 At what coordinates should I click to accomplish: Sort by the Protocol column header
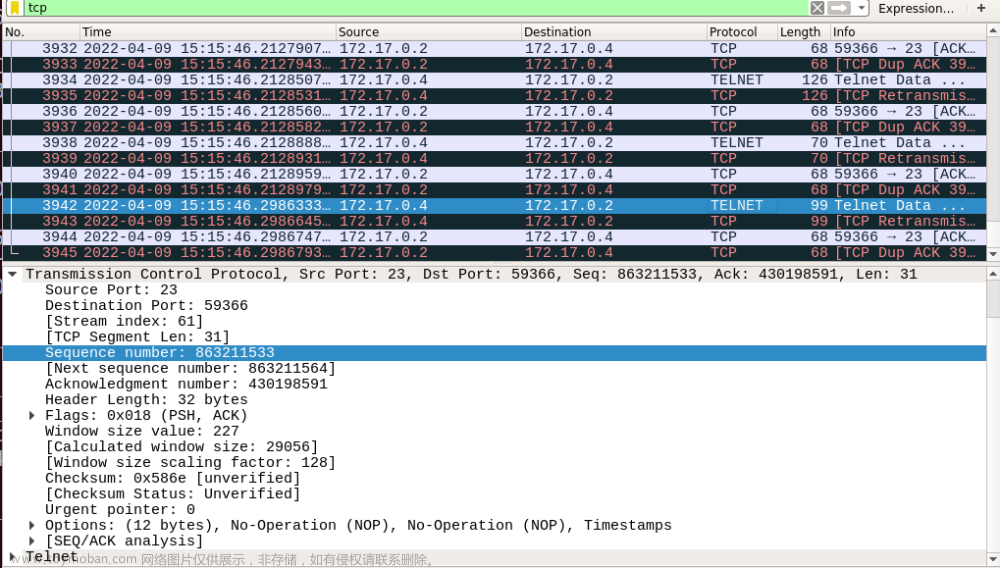click(742, 32)
